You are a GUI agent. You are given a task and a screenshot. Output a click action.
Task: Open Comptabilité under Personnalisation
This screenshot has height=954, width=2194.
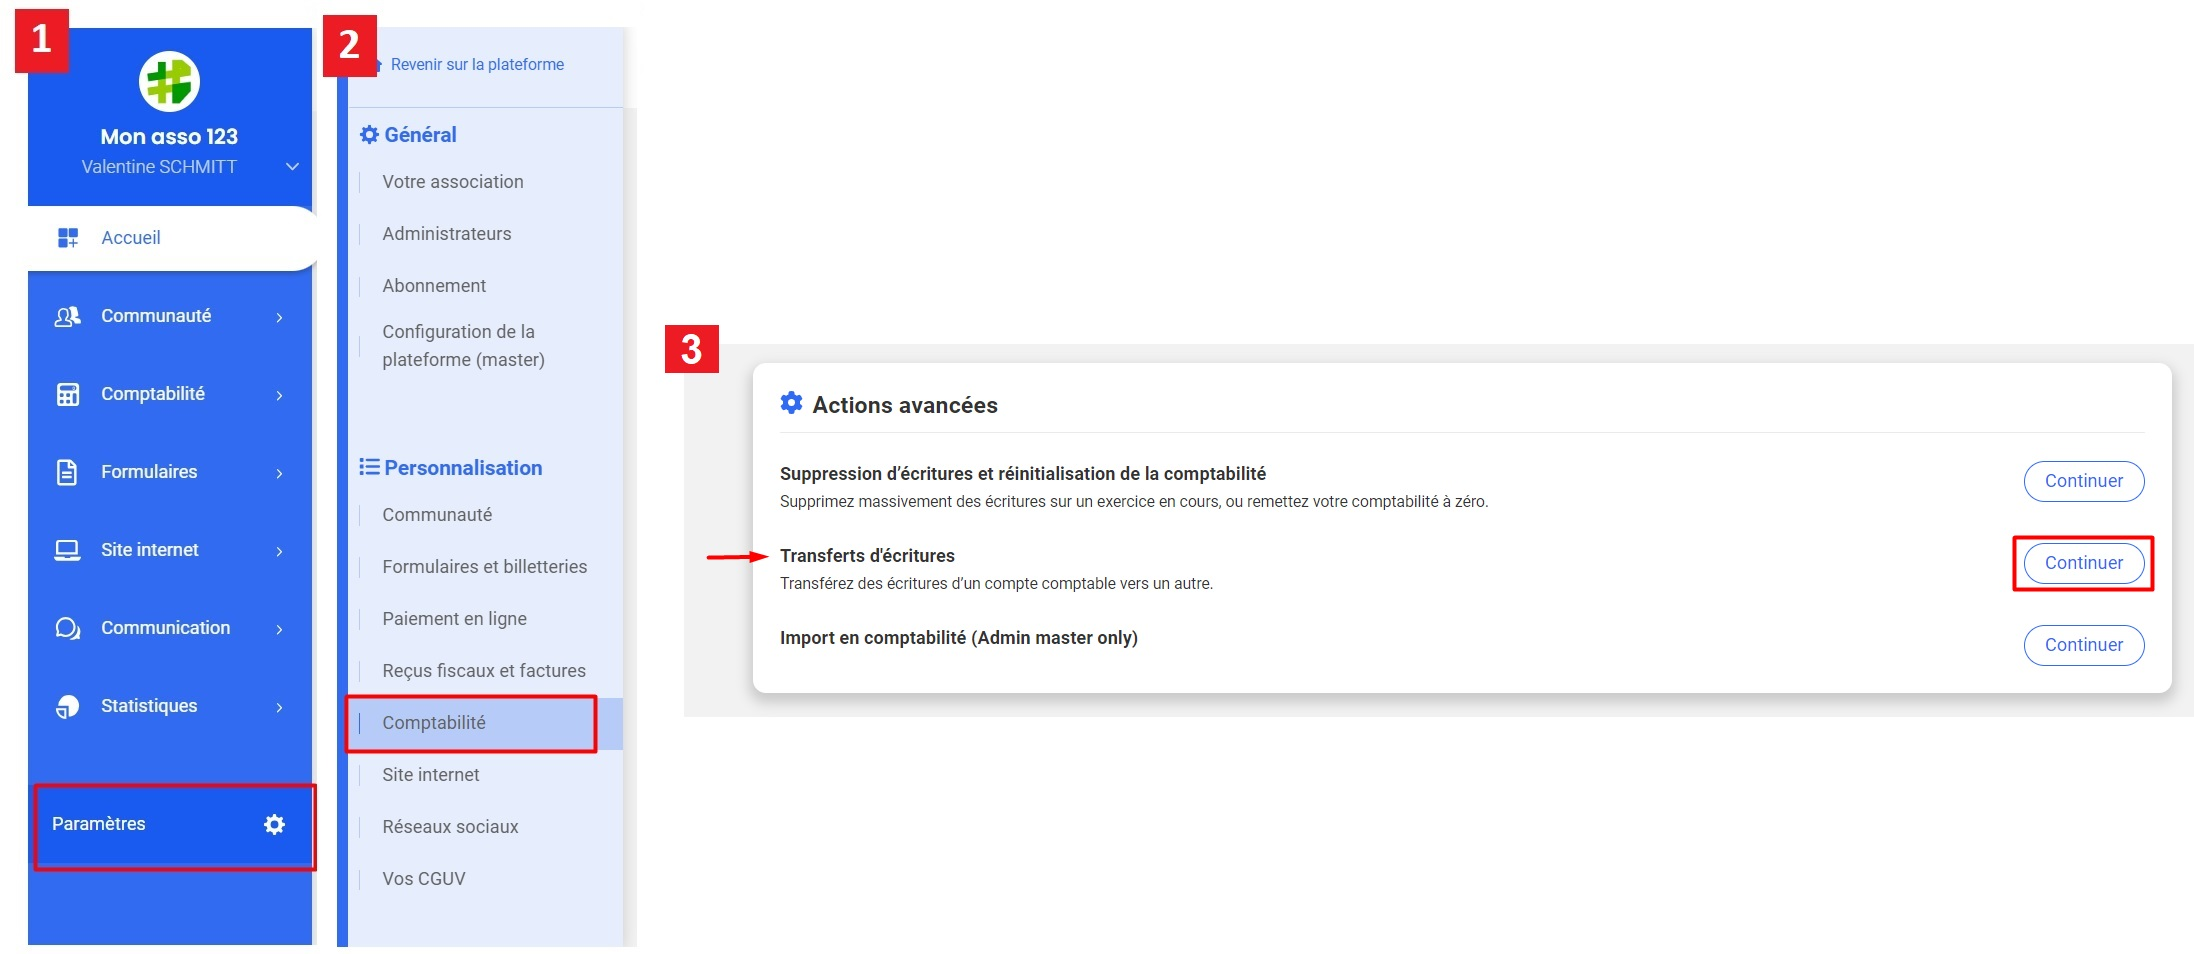pos(434,723)
